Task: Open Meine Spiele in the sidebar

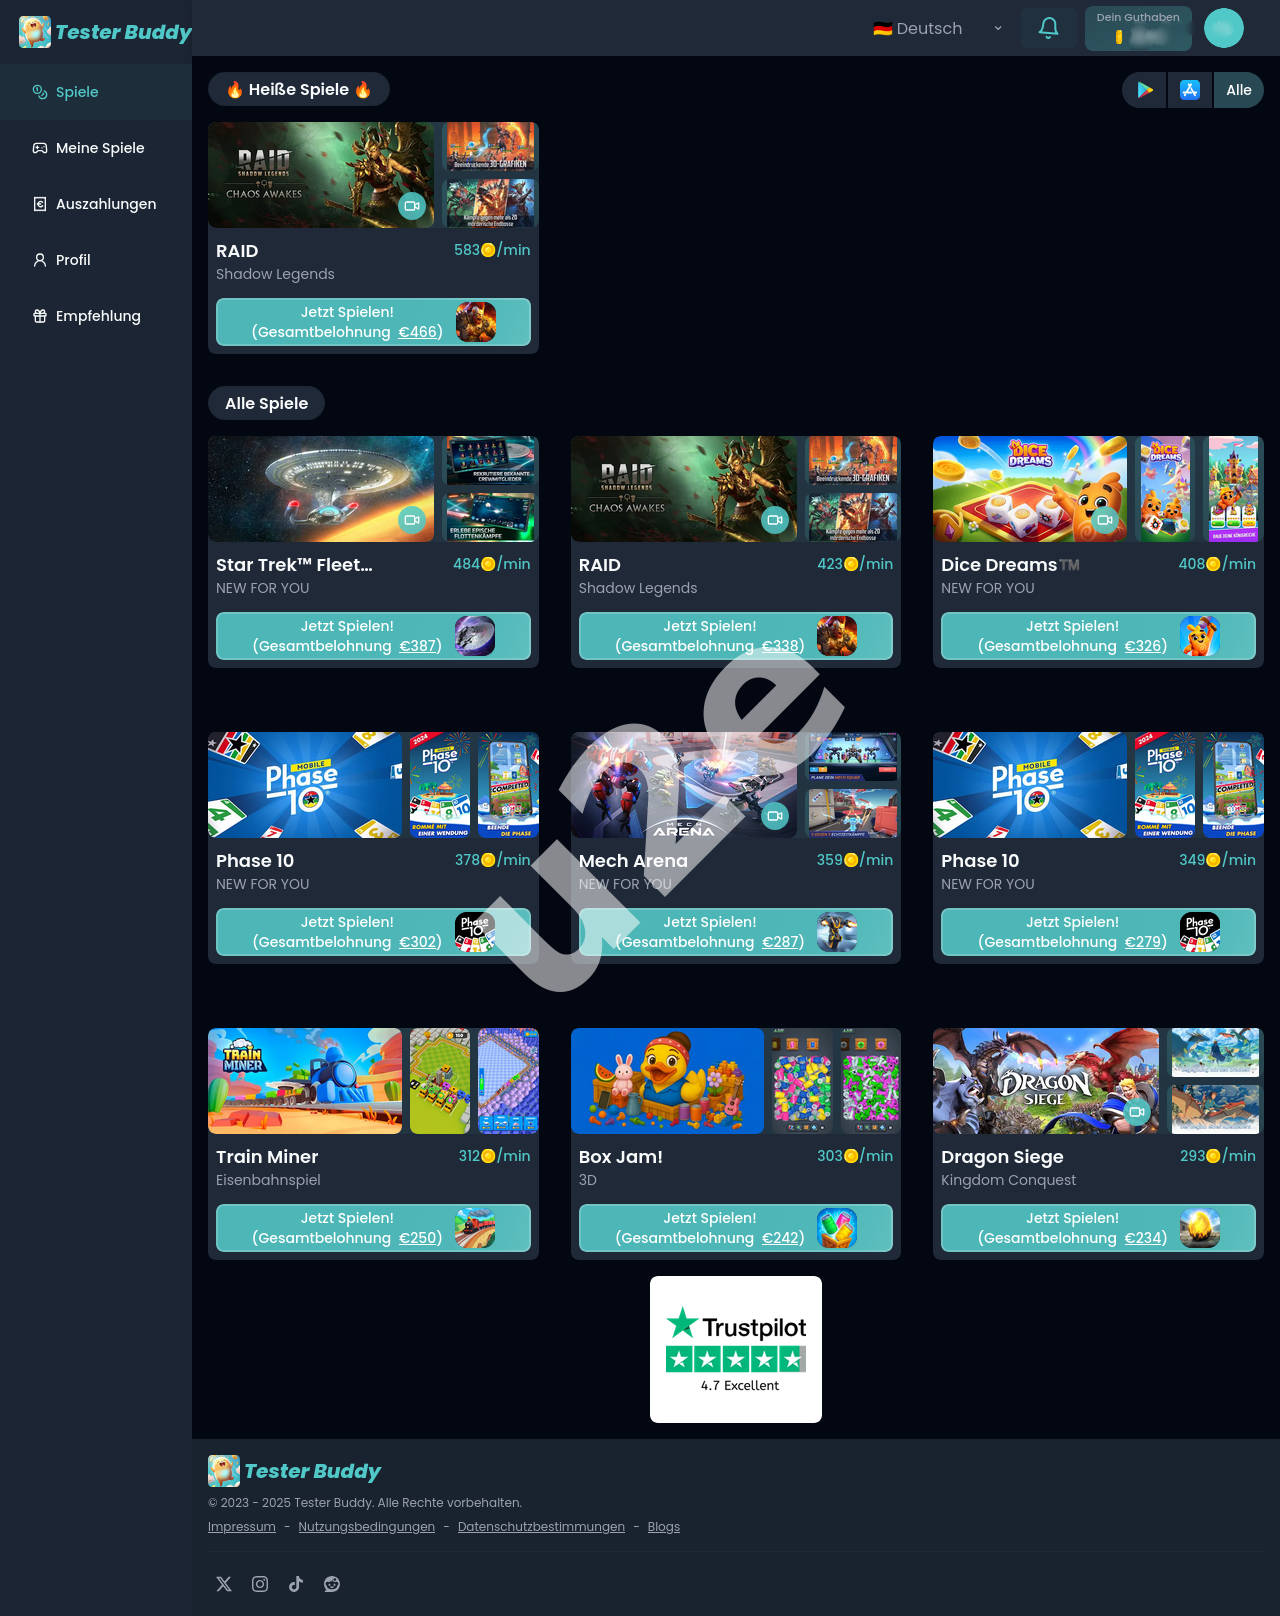Action: pos(96,148)
